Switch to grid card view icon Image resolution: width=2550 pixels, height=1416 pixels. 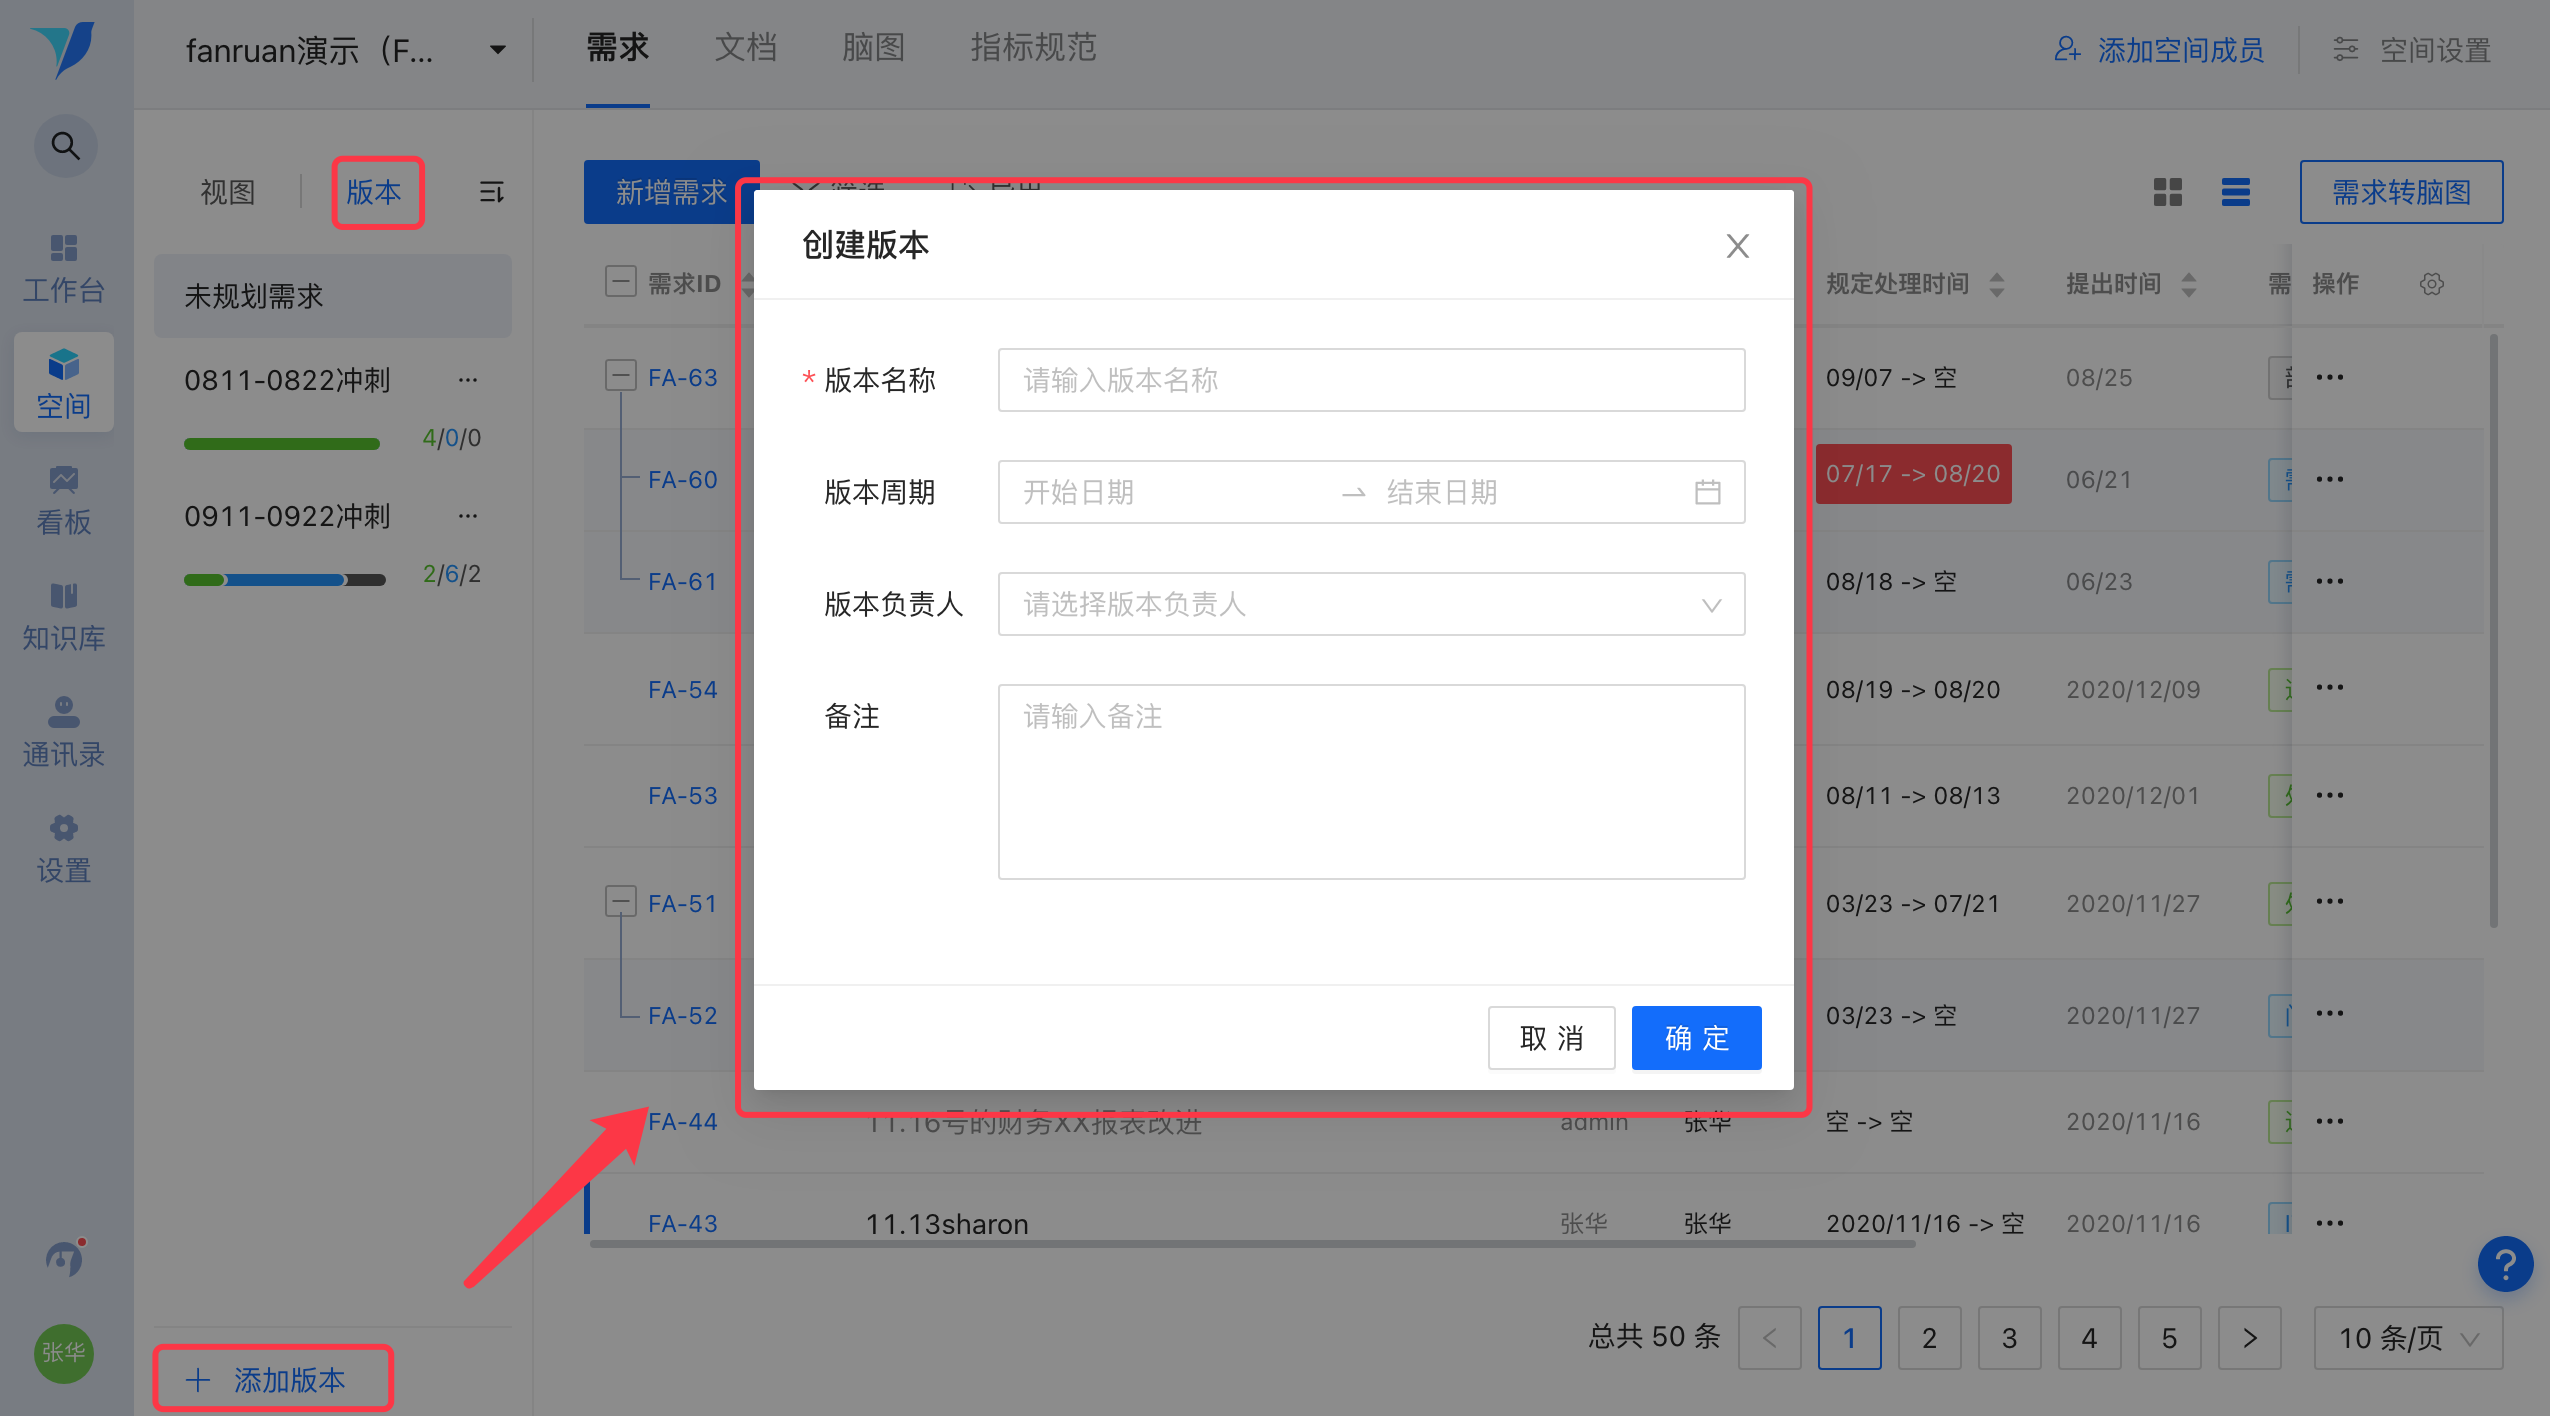click(2168, 192)
